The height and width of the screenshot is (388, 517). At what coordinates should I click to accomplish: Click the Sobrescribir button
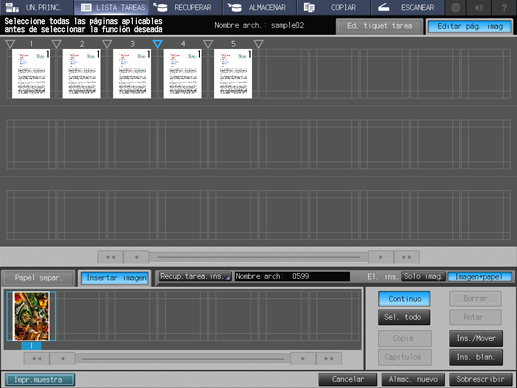point(480,379)
